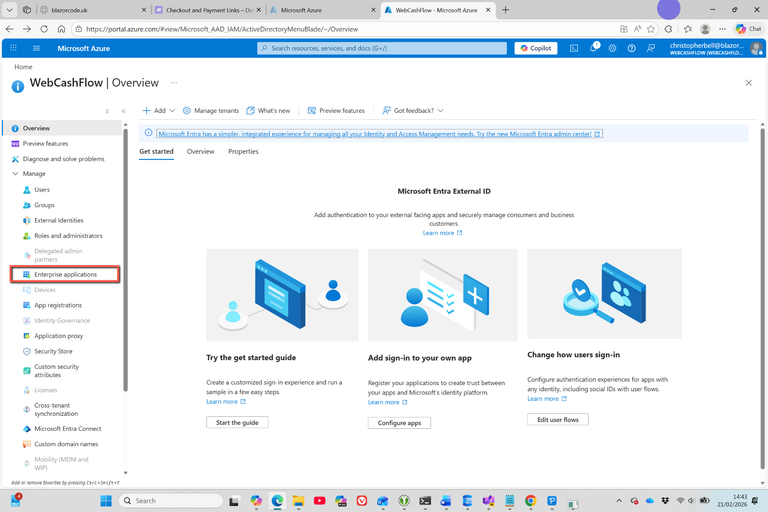Click the Start the guide button

[x=237, y=423]
